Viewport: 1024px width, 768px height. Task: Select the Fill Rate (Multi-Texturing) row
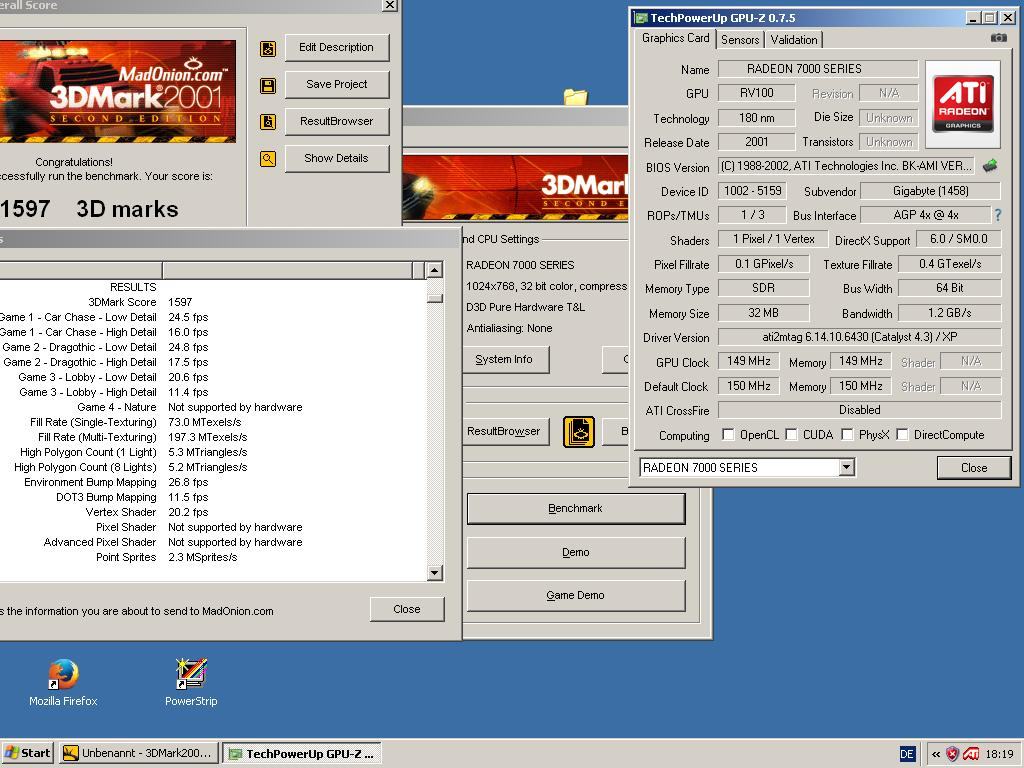[x=213, y=438]
